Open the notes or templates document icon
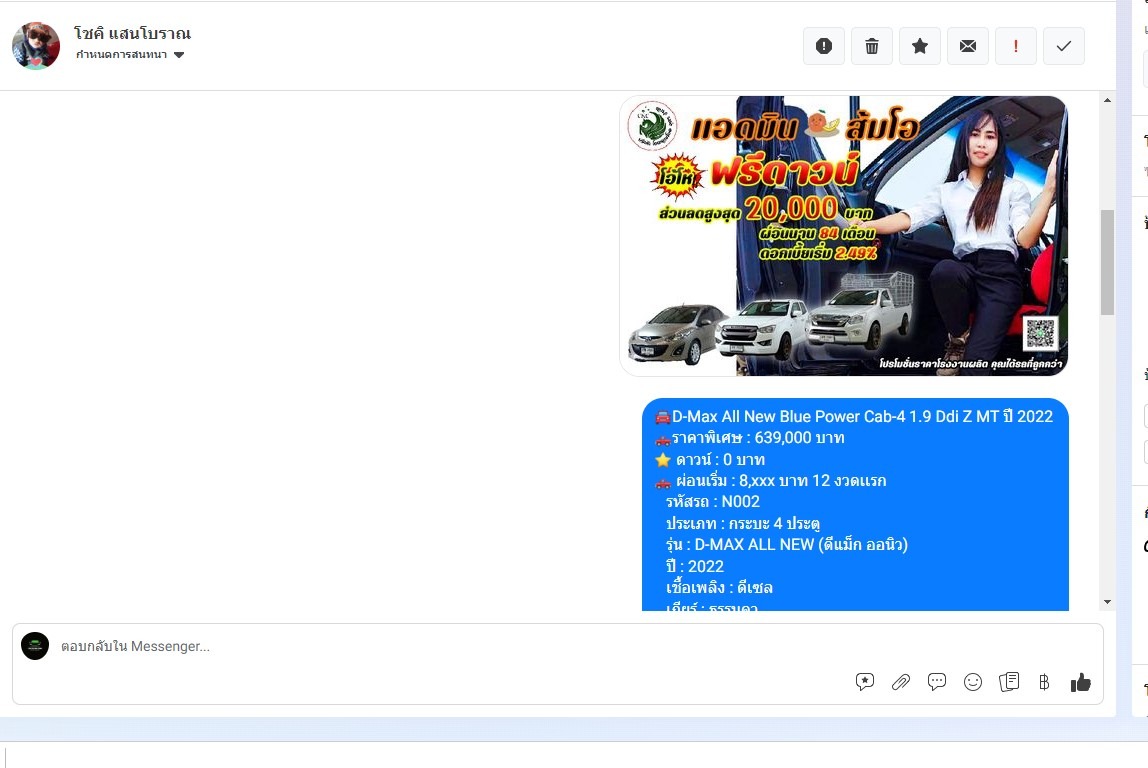The image size is (1148, 768). pyautogui.click(x=1009, y=682)
